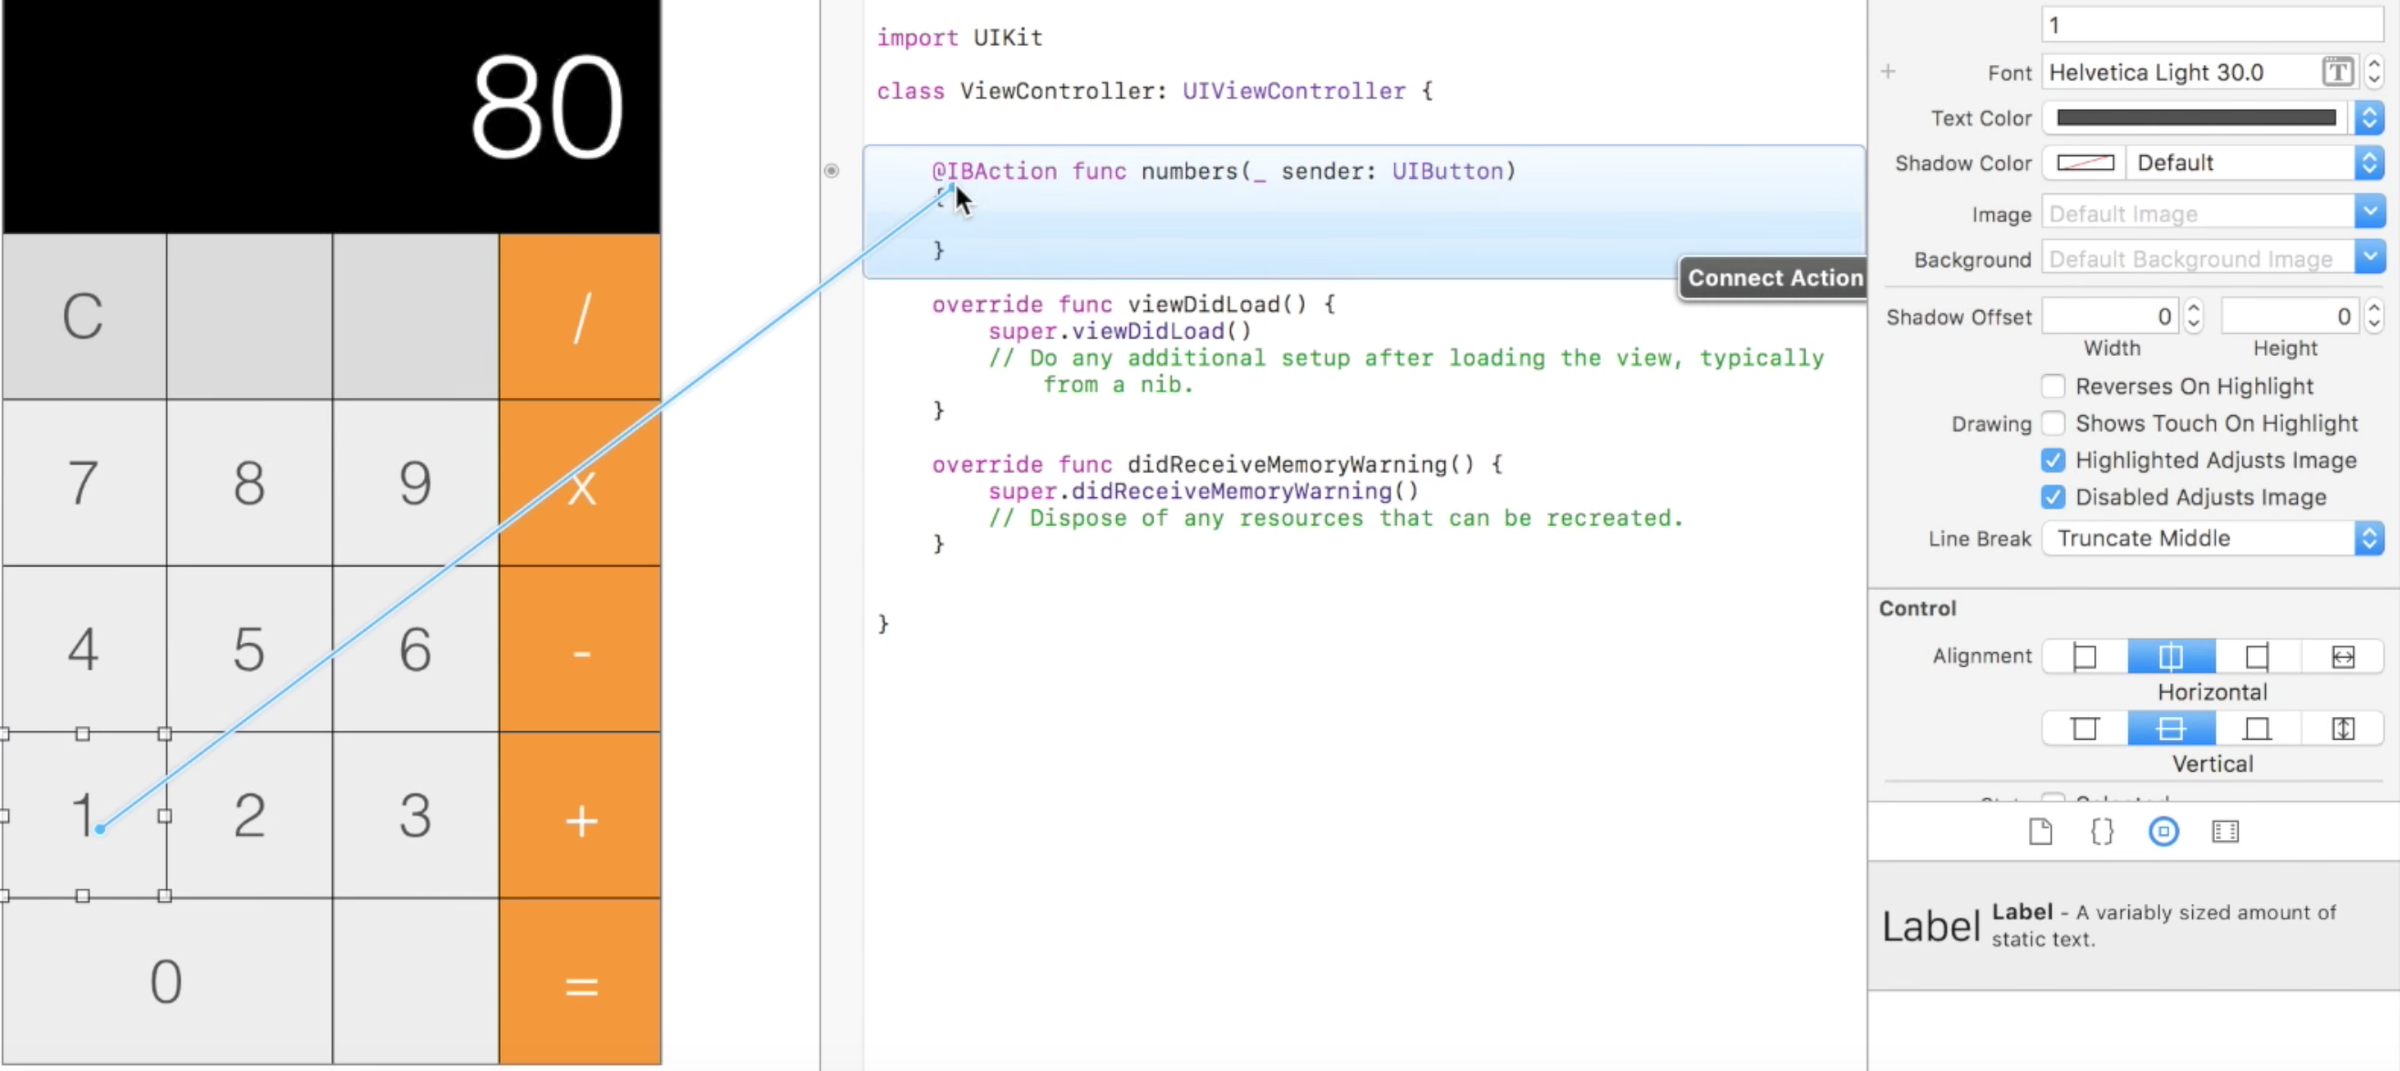Select the File Template Library icon

2040,831
